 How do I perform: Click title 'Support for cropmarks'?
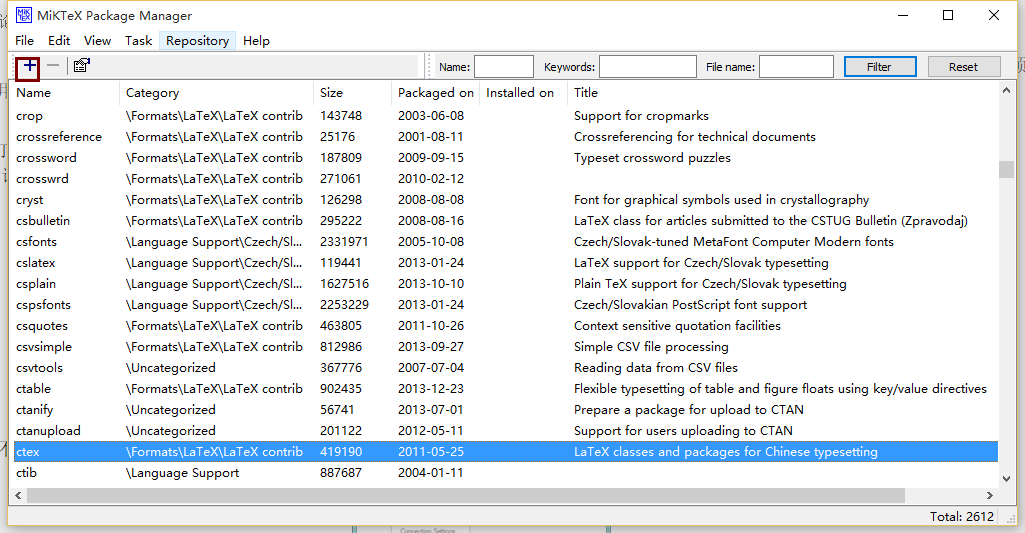point(641,116)
